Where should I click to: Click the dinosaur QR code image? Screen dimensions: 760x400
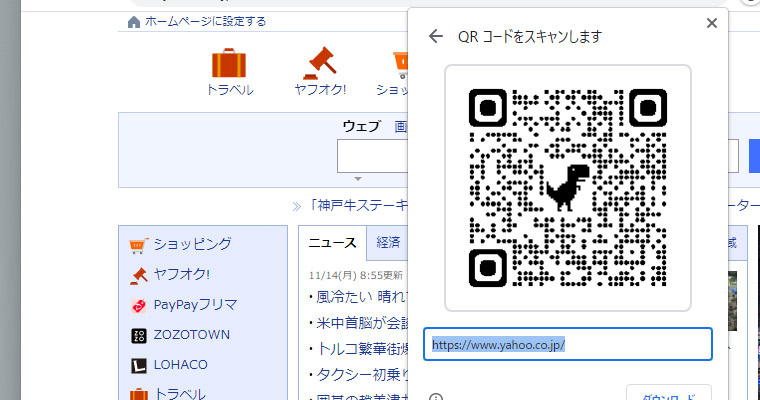tap(568, 188)
